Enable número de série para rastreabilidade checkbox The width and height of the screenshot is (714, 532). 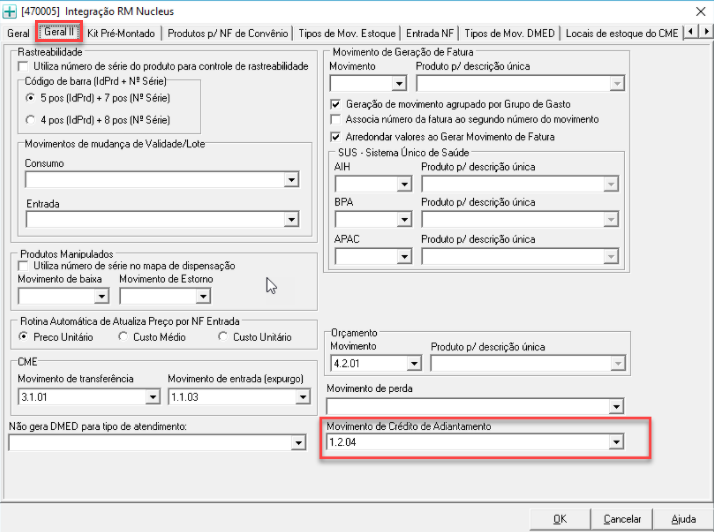pos(23,66)
